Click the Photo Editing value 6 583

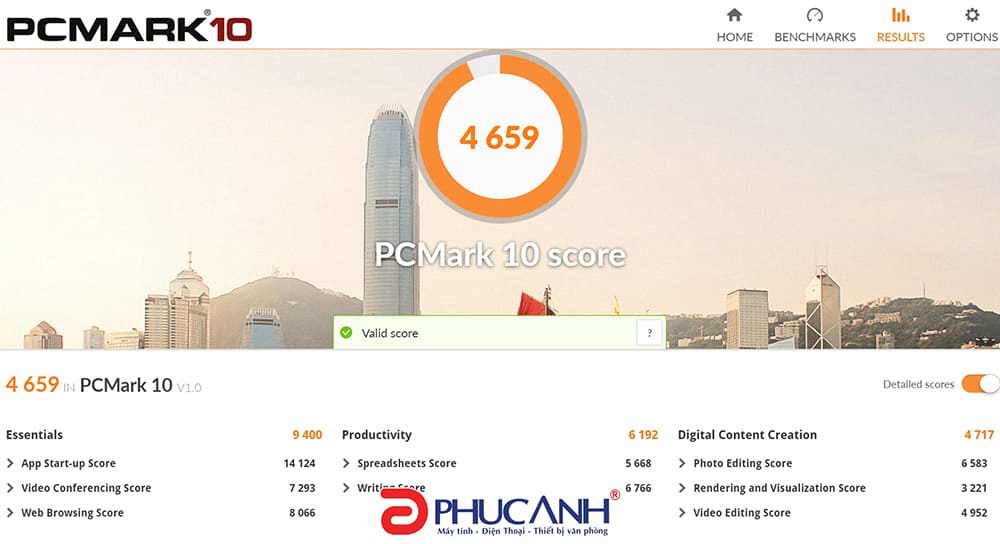pos(974,463)
